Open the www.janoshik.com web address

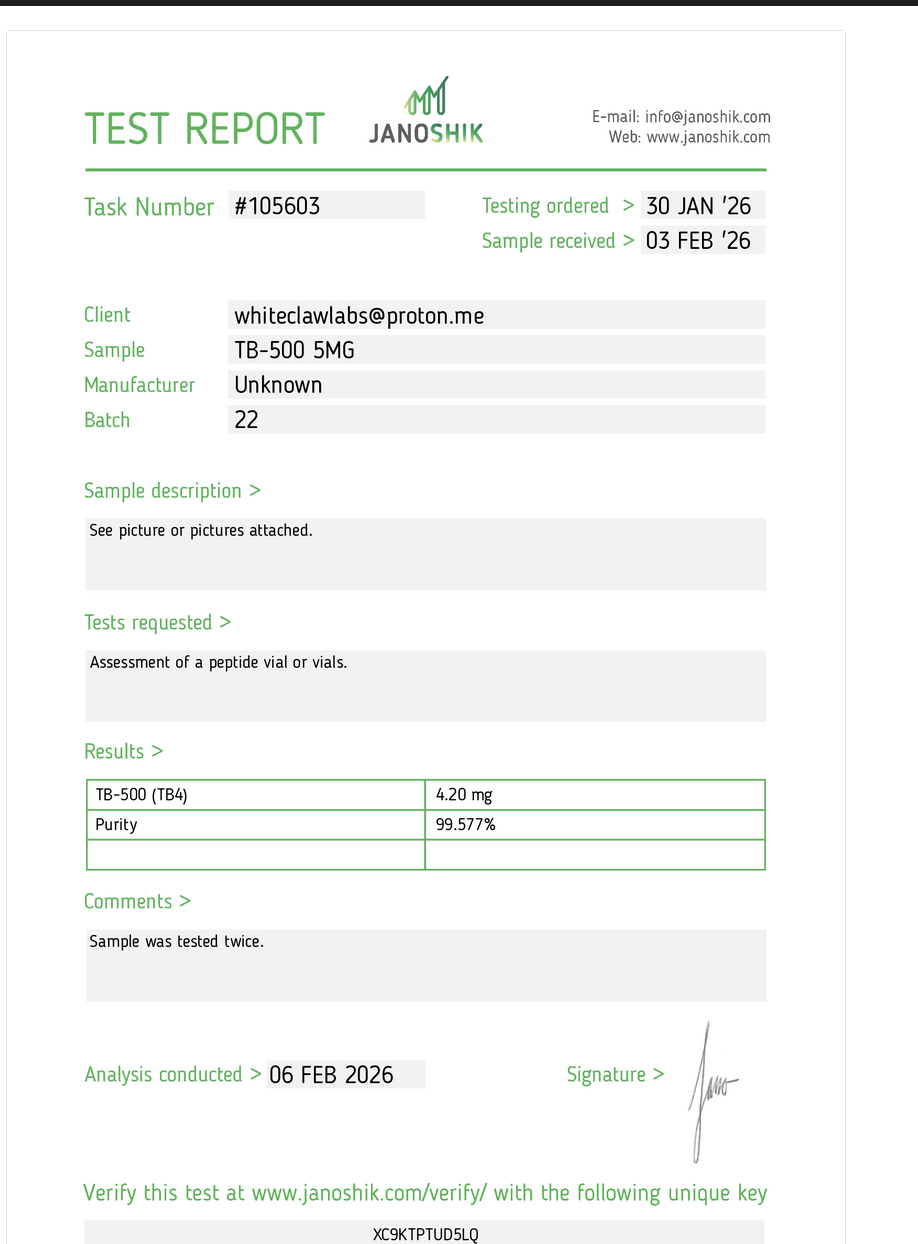[708, 137]
